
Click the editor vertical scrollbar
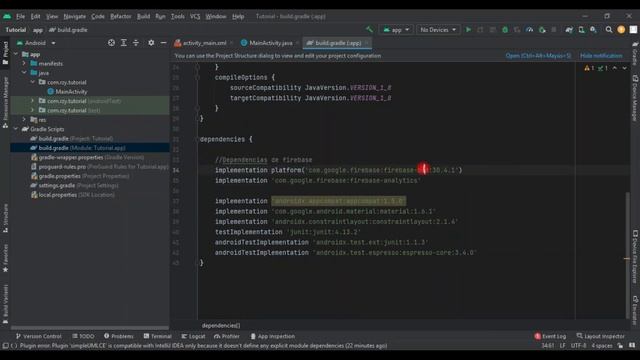click(x=627, y=255)
